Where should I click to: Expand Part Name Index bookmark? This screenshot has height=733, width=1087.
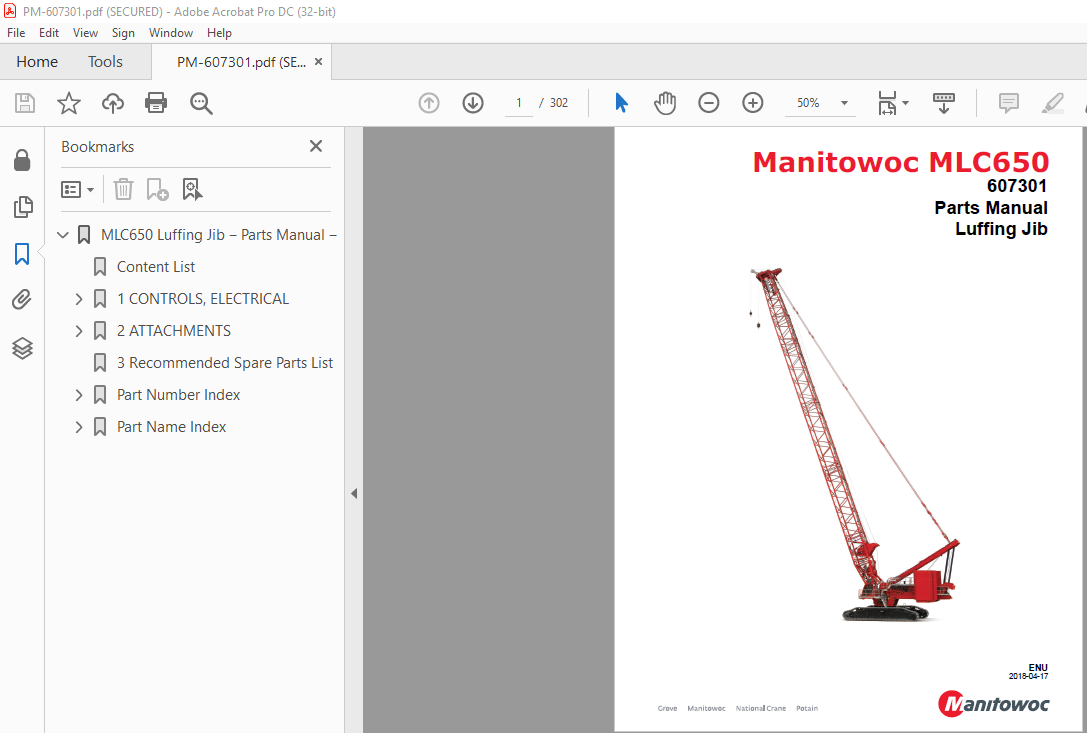click(78, 426)
